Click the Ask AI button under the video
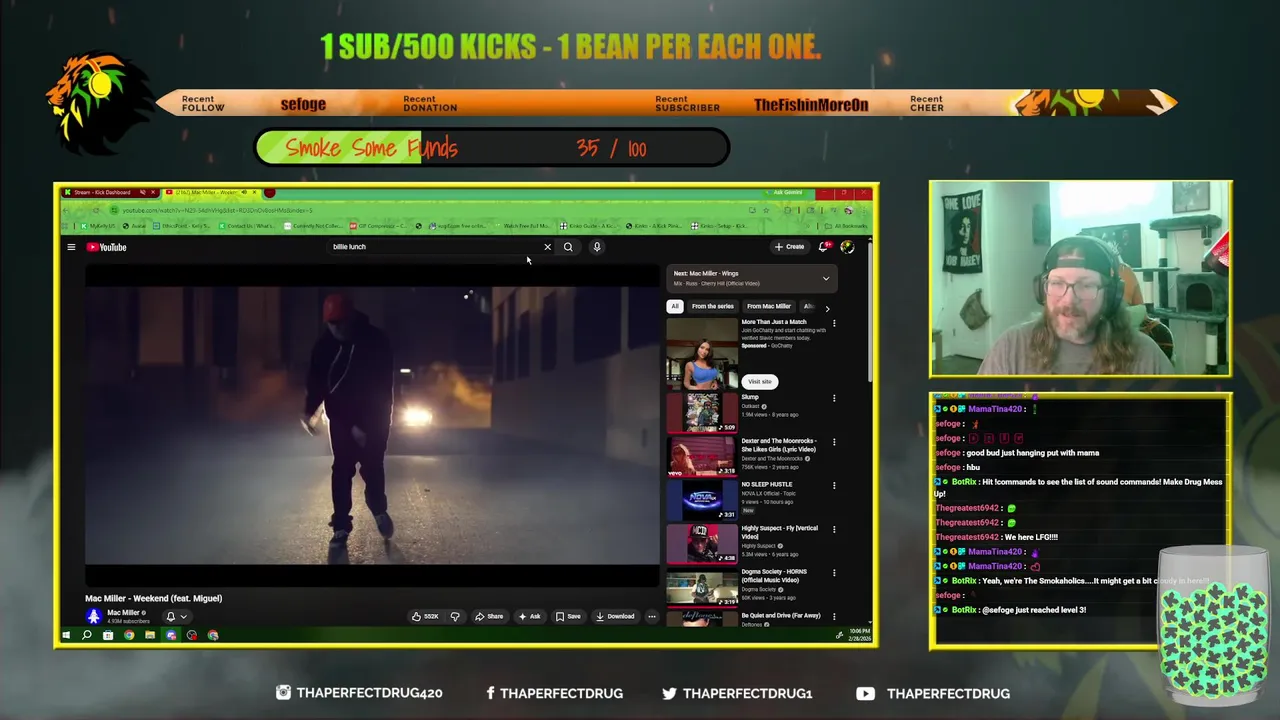The image size is (1280, 720). coord(530,617)
